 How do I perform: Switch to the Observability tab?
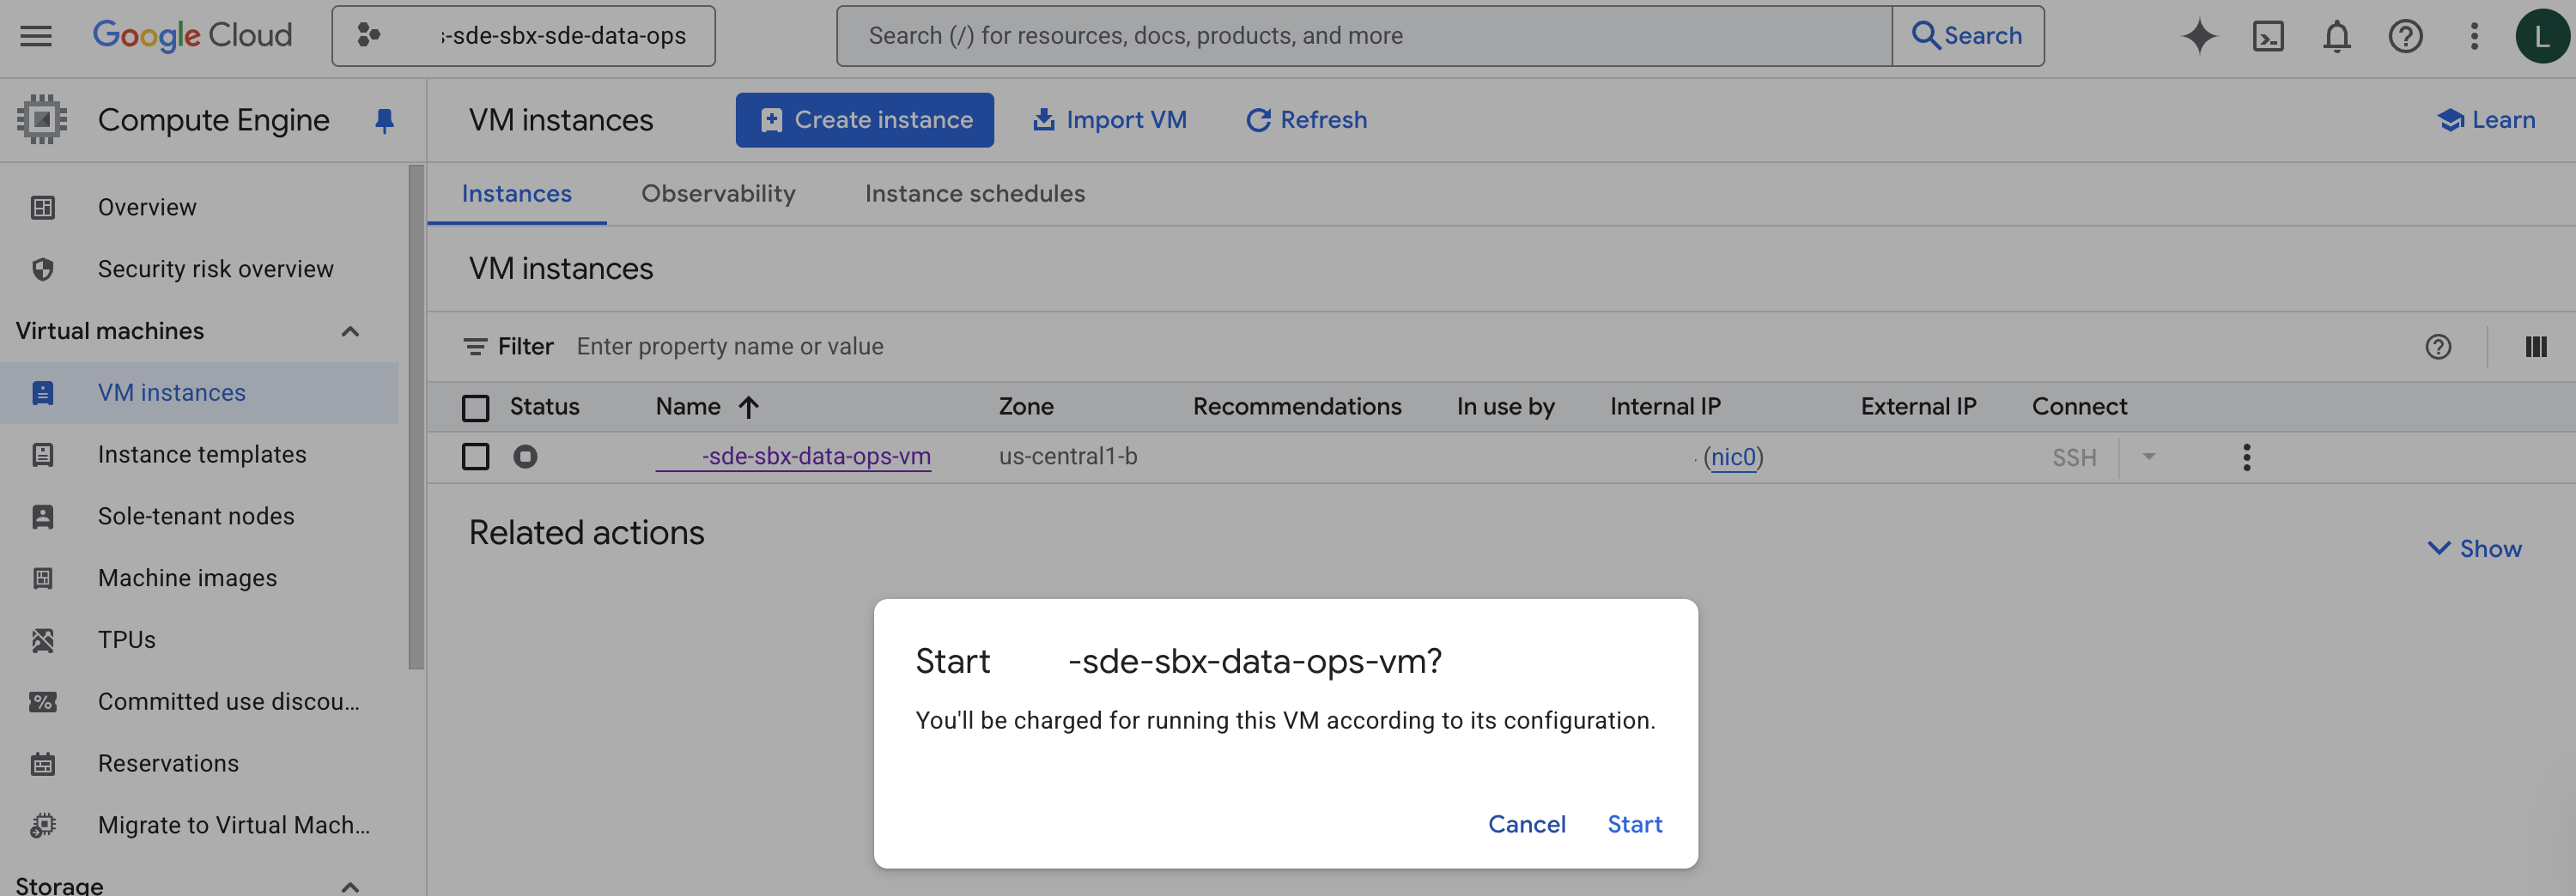[718, 194]
